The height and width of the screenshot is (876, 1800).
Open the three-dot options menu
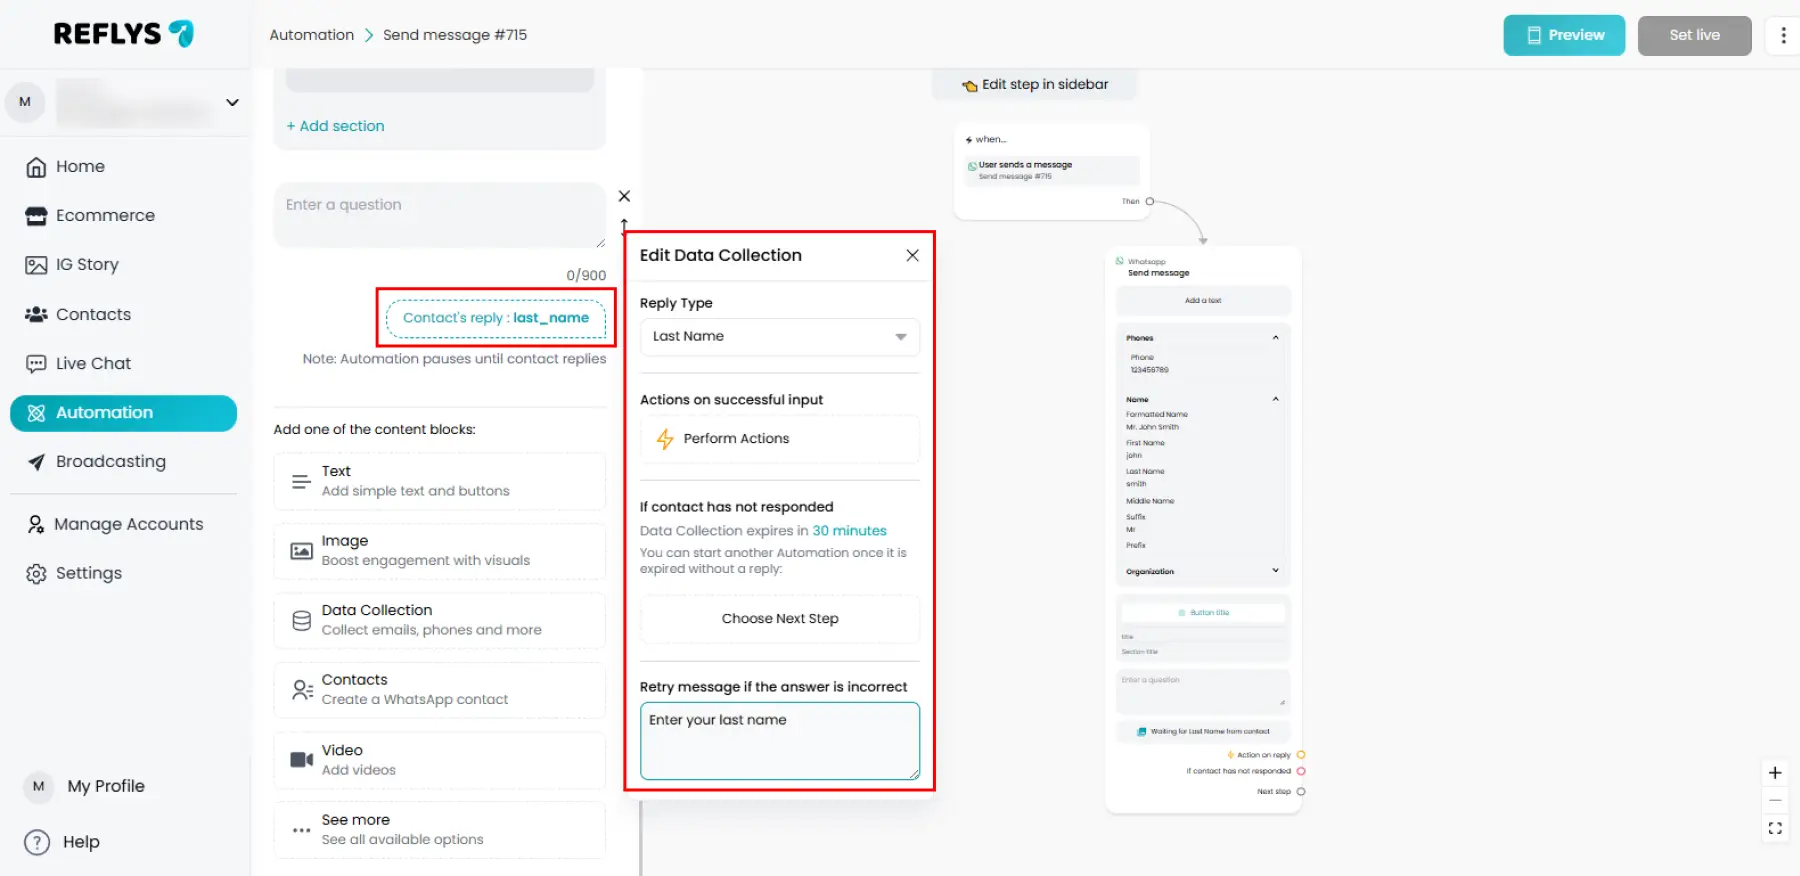click(x=1783, y=35)
